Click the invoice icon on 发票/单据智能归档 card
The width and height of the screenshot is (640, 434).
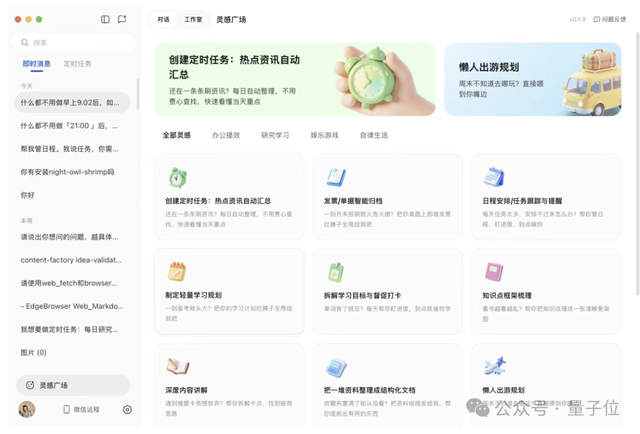pyautogui.click(x=336, y=178)
